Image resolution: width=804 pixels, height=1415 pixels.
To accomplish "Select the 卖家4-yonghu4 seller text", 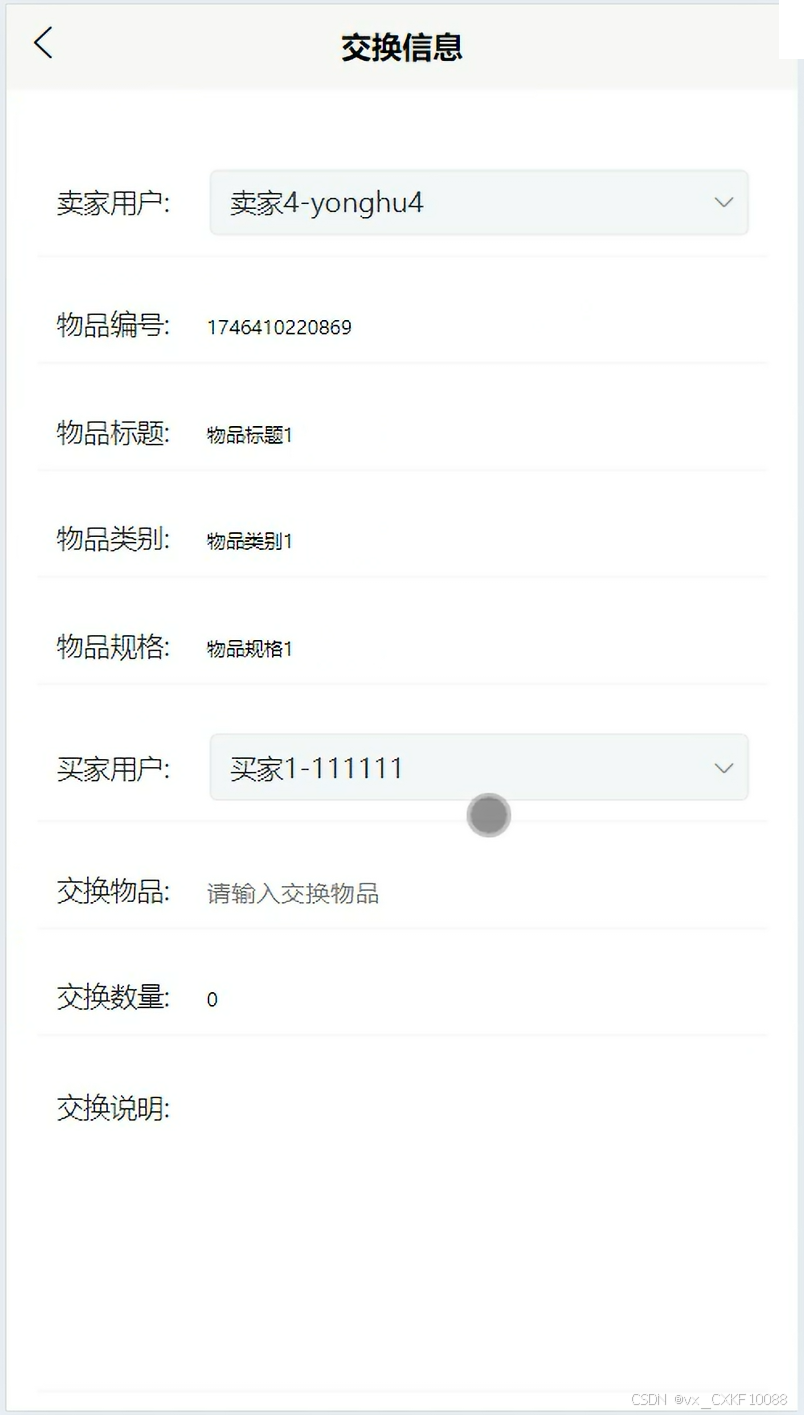I will (327, 203).
